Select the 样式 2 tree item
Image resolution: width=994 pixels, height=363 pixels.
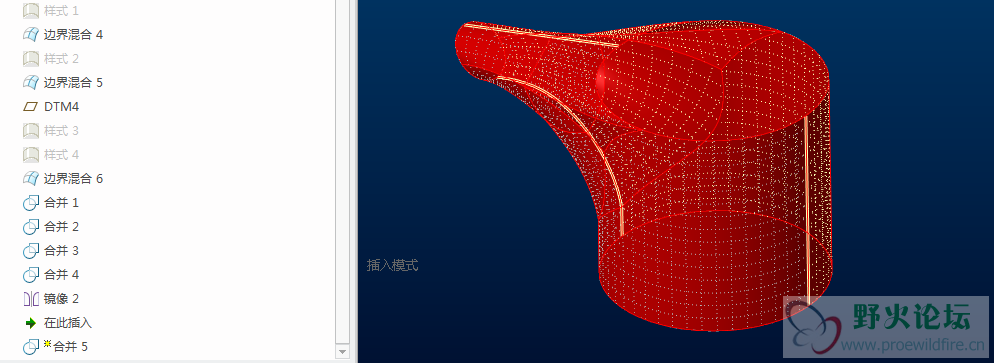point(61,59)
